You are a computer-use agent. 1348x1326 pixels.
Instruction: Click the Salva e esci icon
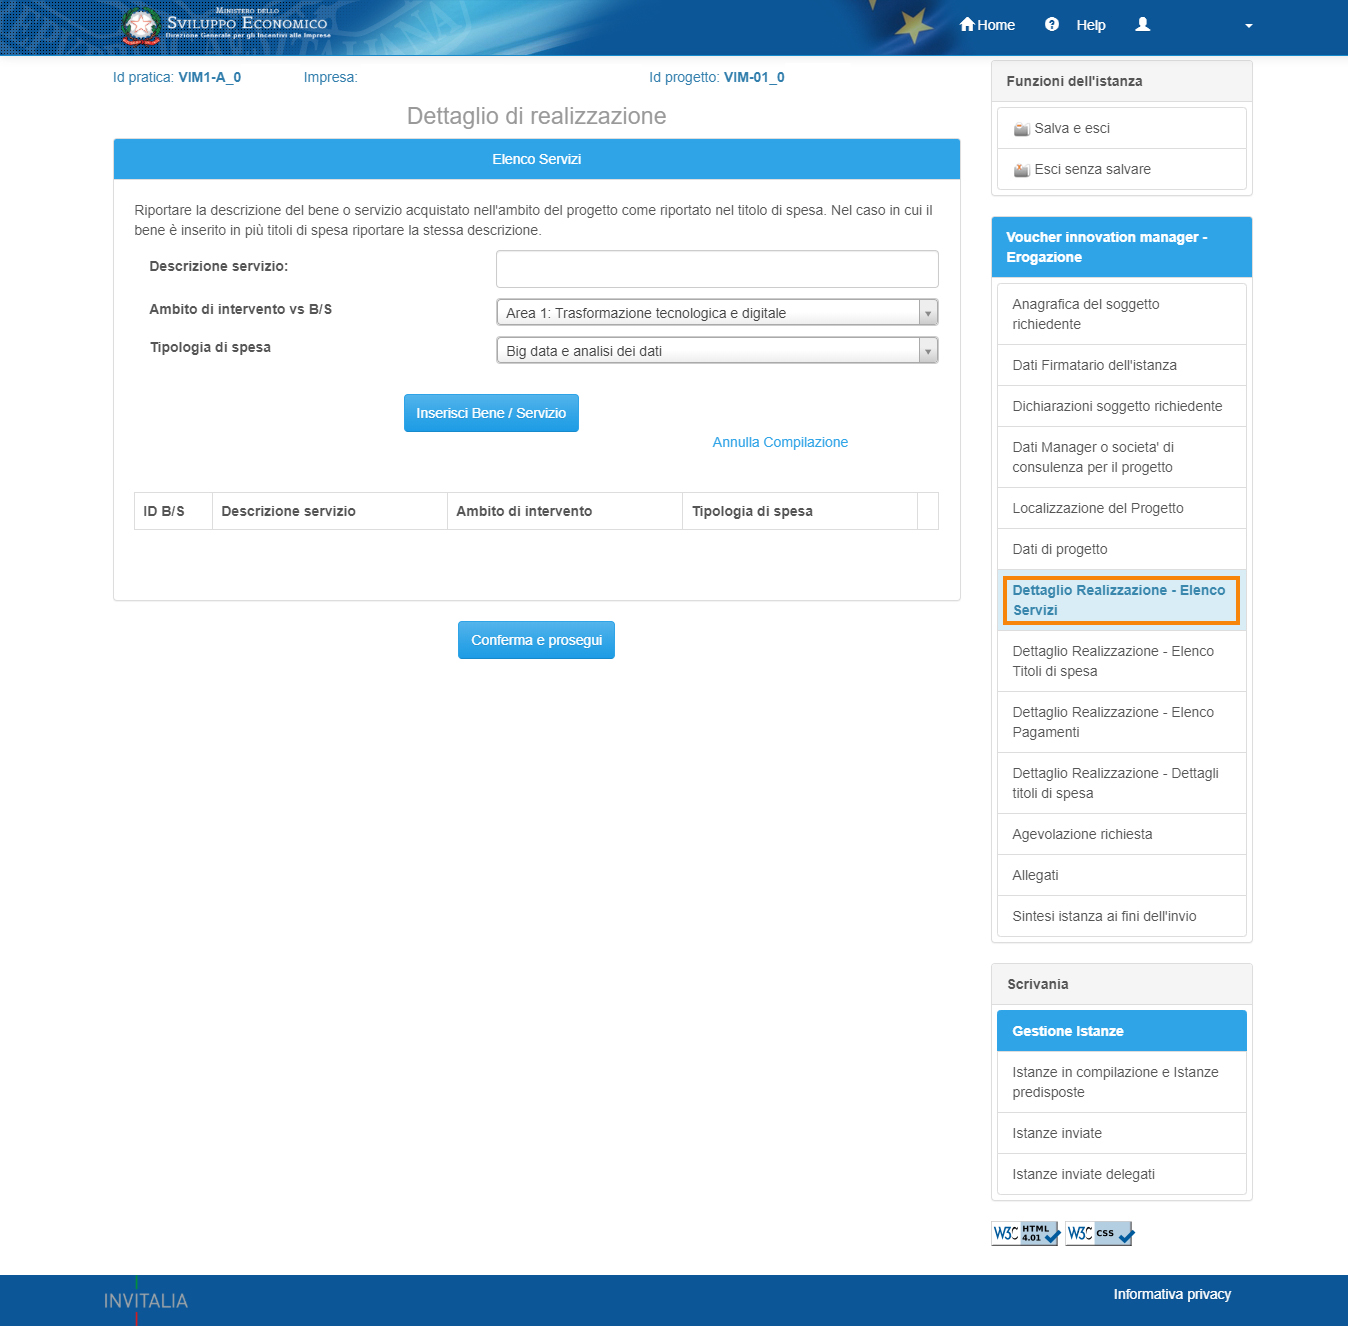(1021, 129)
